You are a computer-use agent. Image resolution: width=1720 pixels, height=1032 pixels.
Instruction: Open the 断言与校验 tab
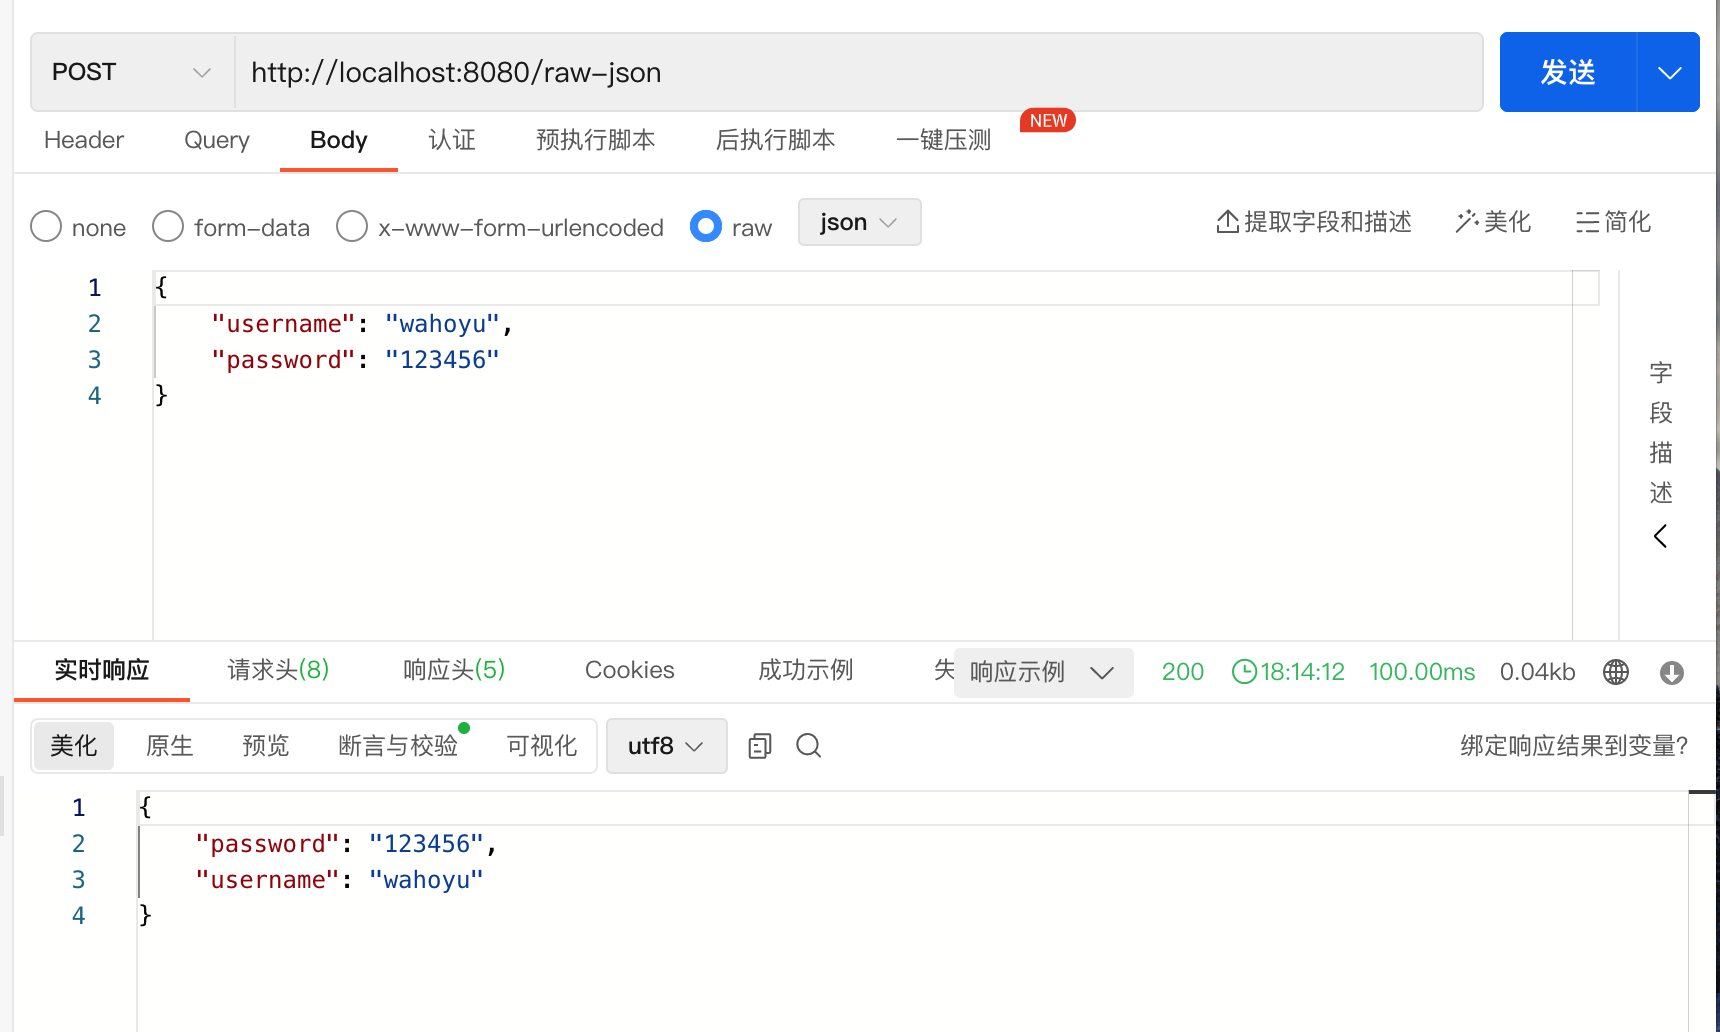click(398, 746)
